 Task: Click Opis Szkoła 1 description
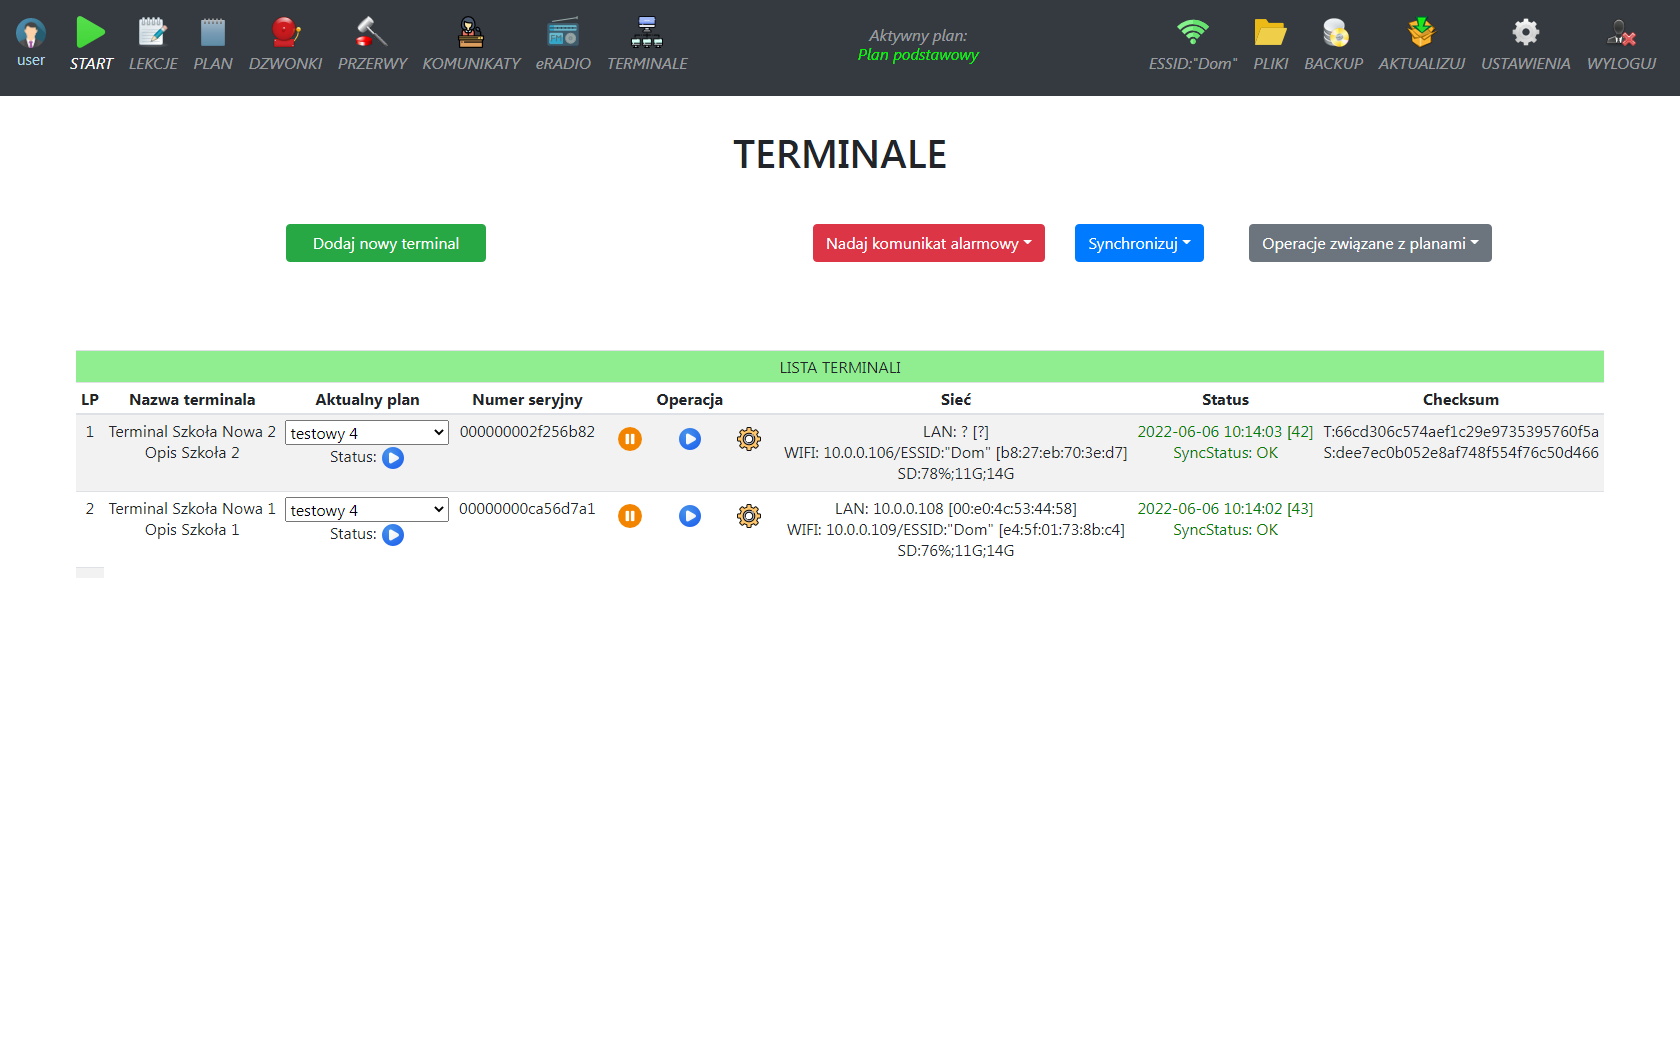(x=192, y=529)
